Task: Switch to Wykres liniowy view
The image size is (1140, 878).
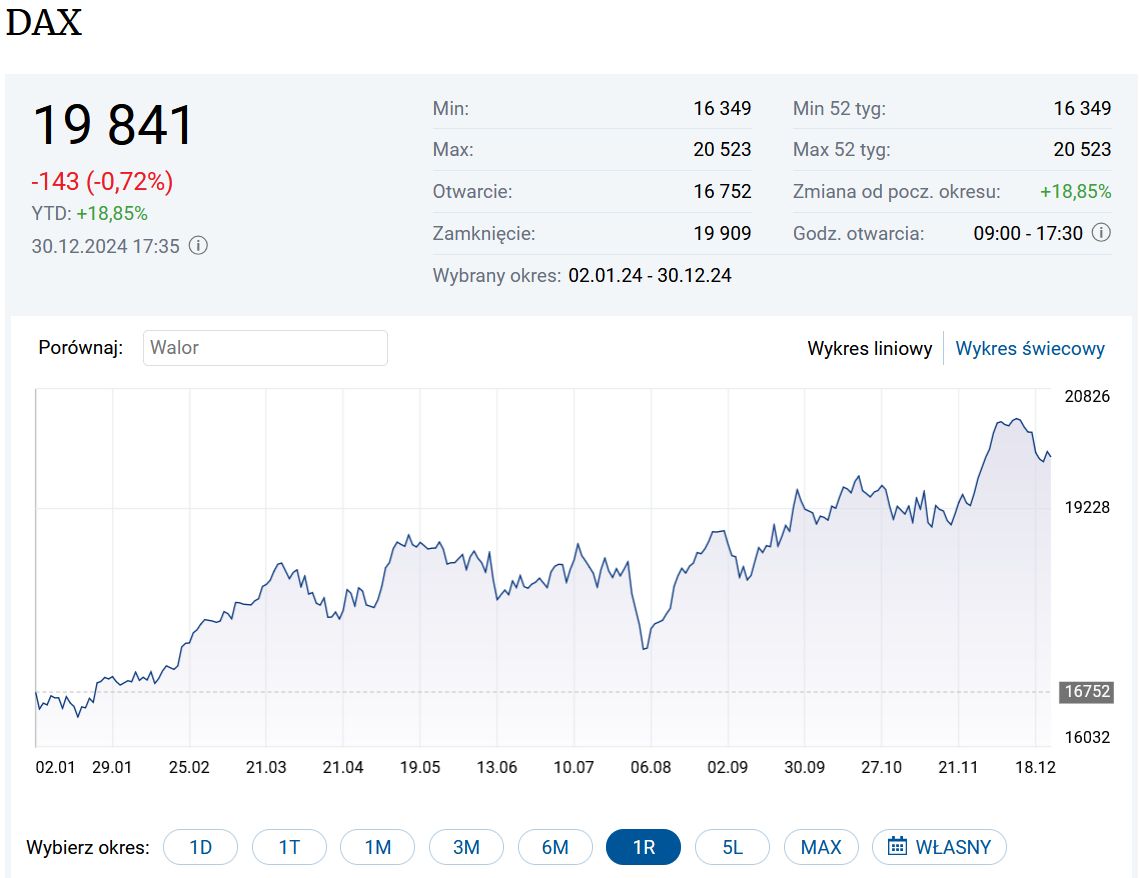Action: [870, 349]
